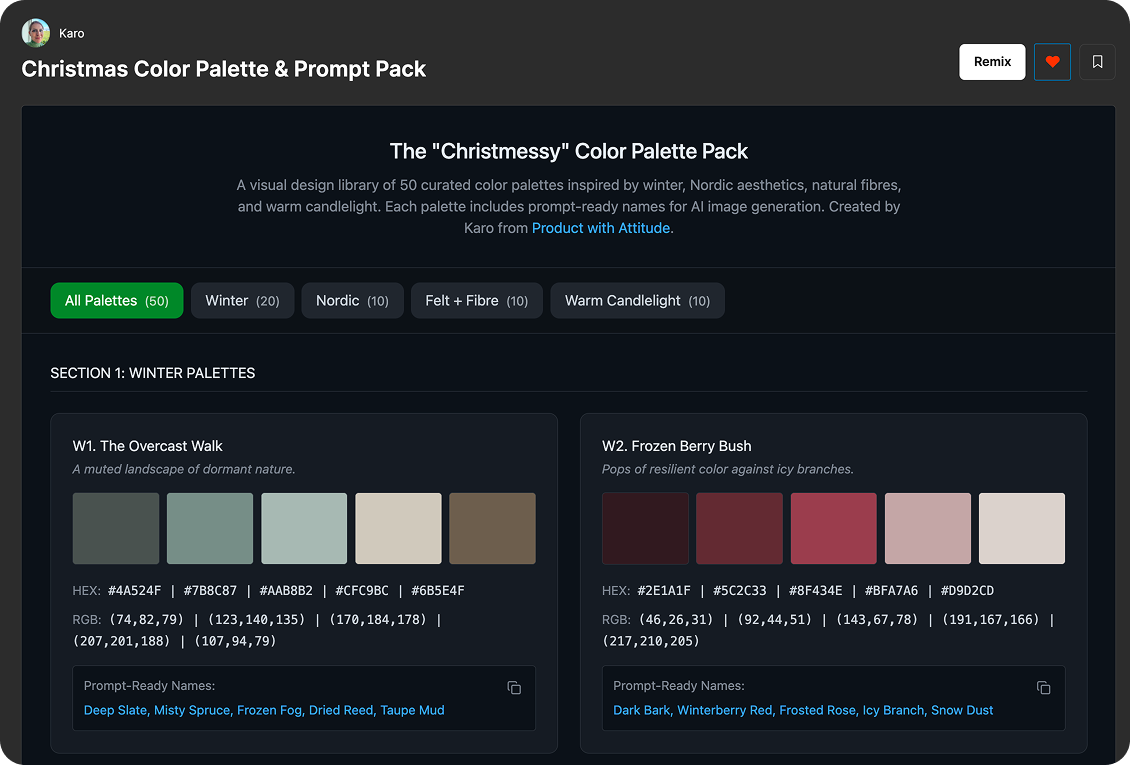The width and height of the screenshot is (1130, 765).
Task: Click the Snow Dust prompt name
Action: tap(962, 710)
